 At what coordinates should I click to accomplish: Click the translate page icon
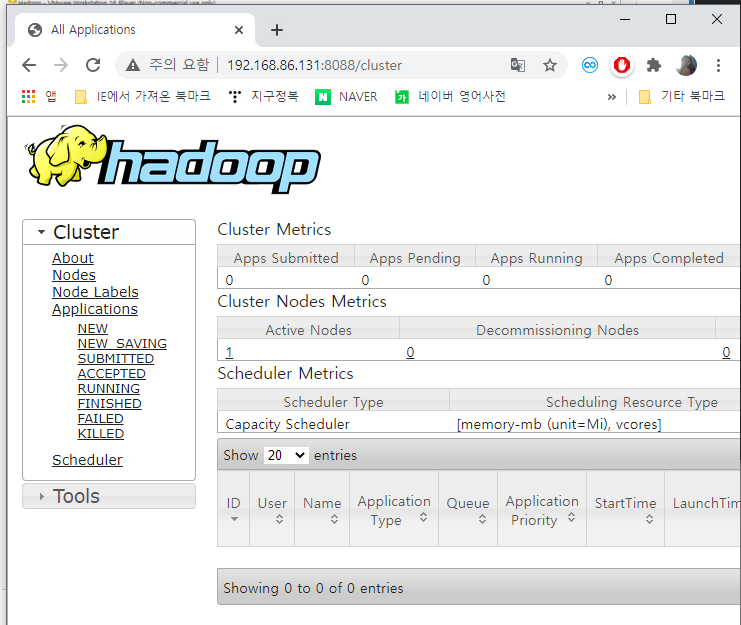point(518,65)
